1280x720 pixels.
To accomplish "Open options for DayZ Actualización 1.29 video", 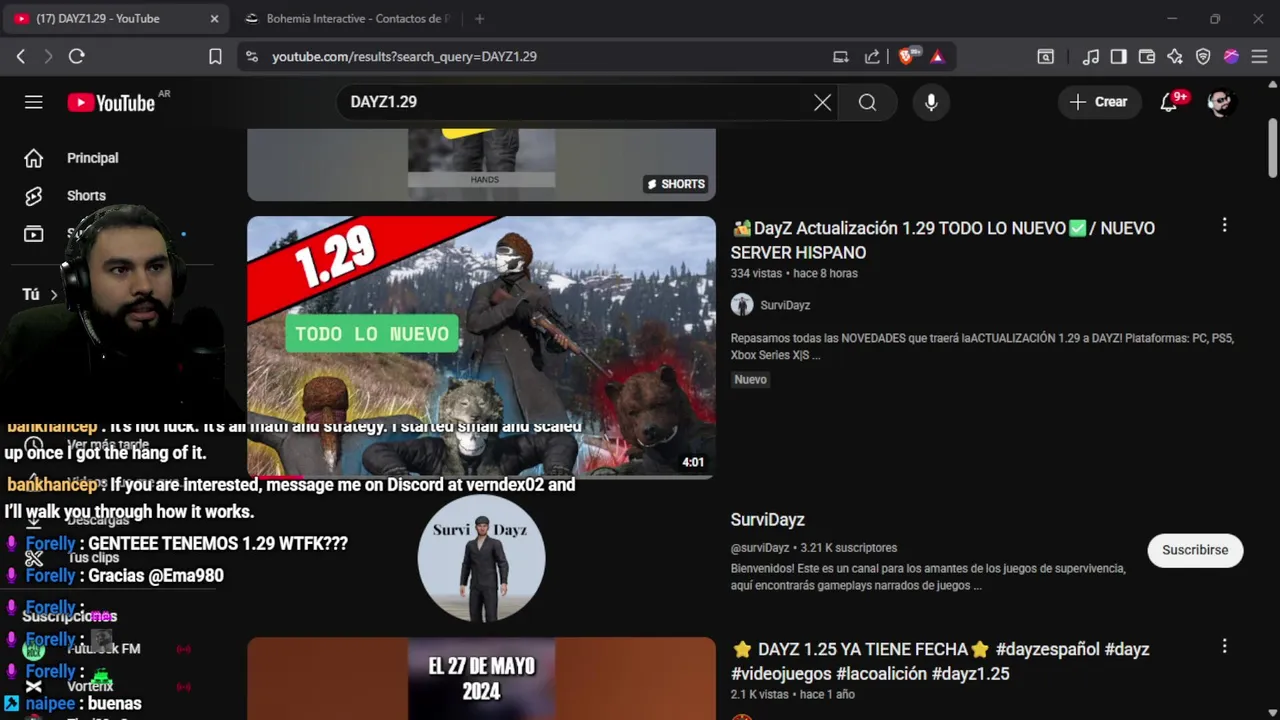I will pos(1224,226).
